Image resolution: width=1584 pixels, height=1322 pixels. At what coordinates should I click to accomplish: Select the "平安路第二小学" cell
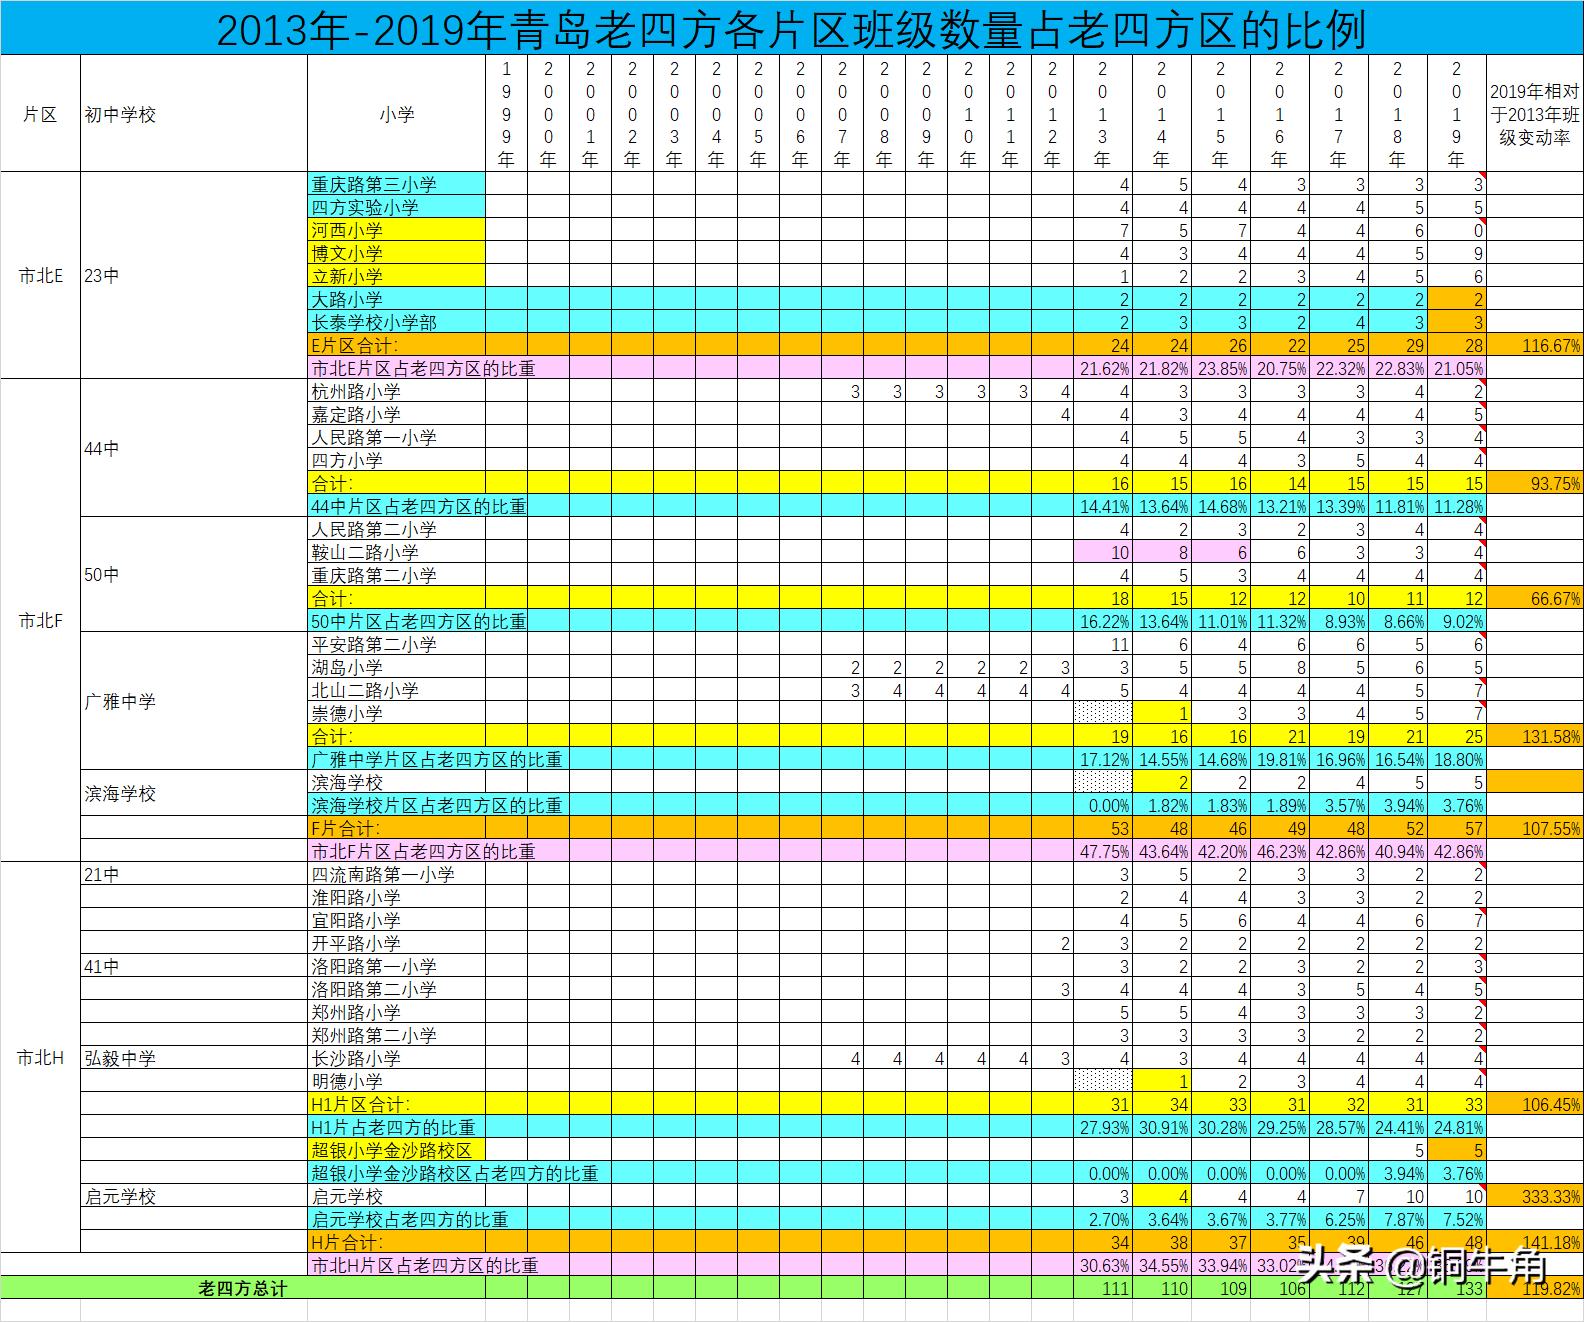397,644
